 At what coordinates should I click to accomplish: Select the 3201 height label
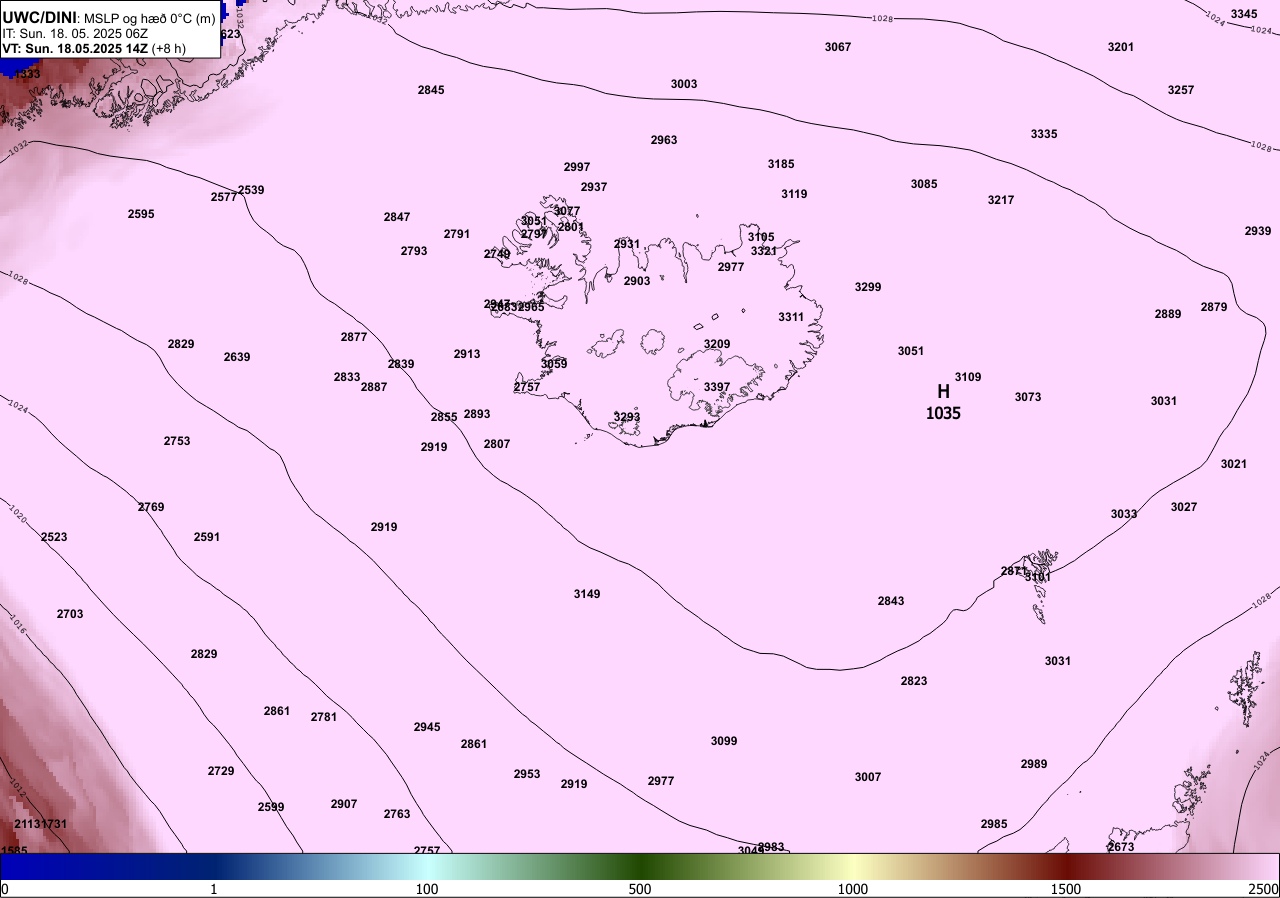1121,47
